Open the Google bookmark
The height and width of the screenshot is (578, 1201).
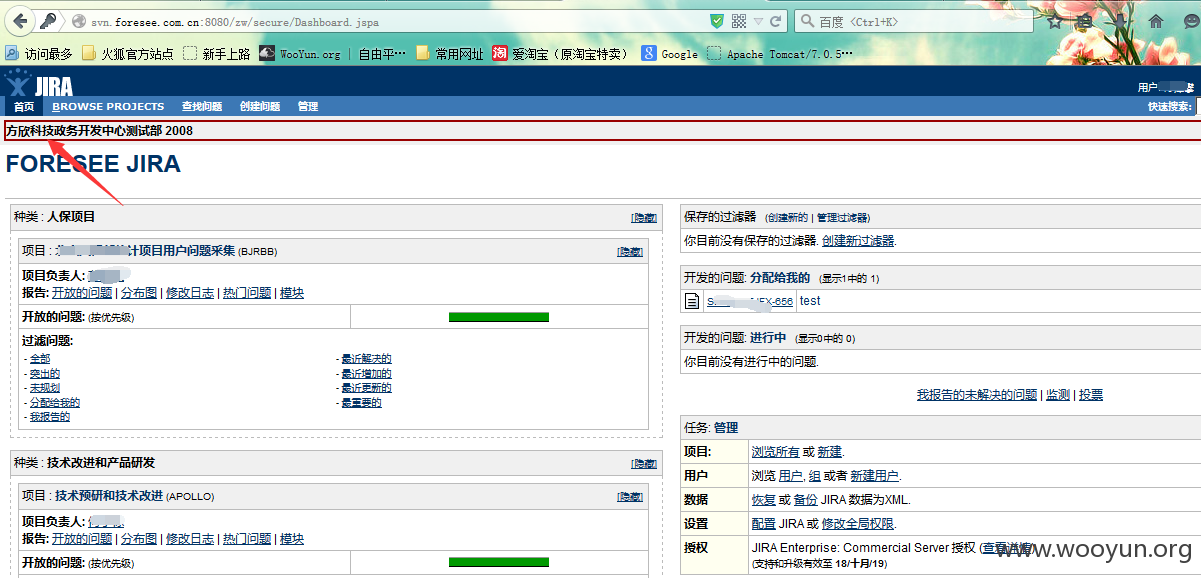pos(670,54)
